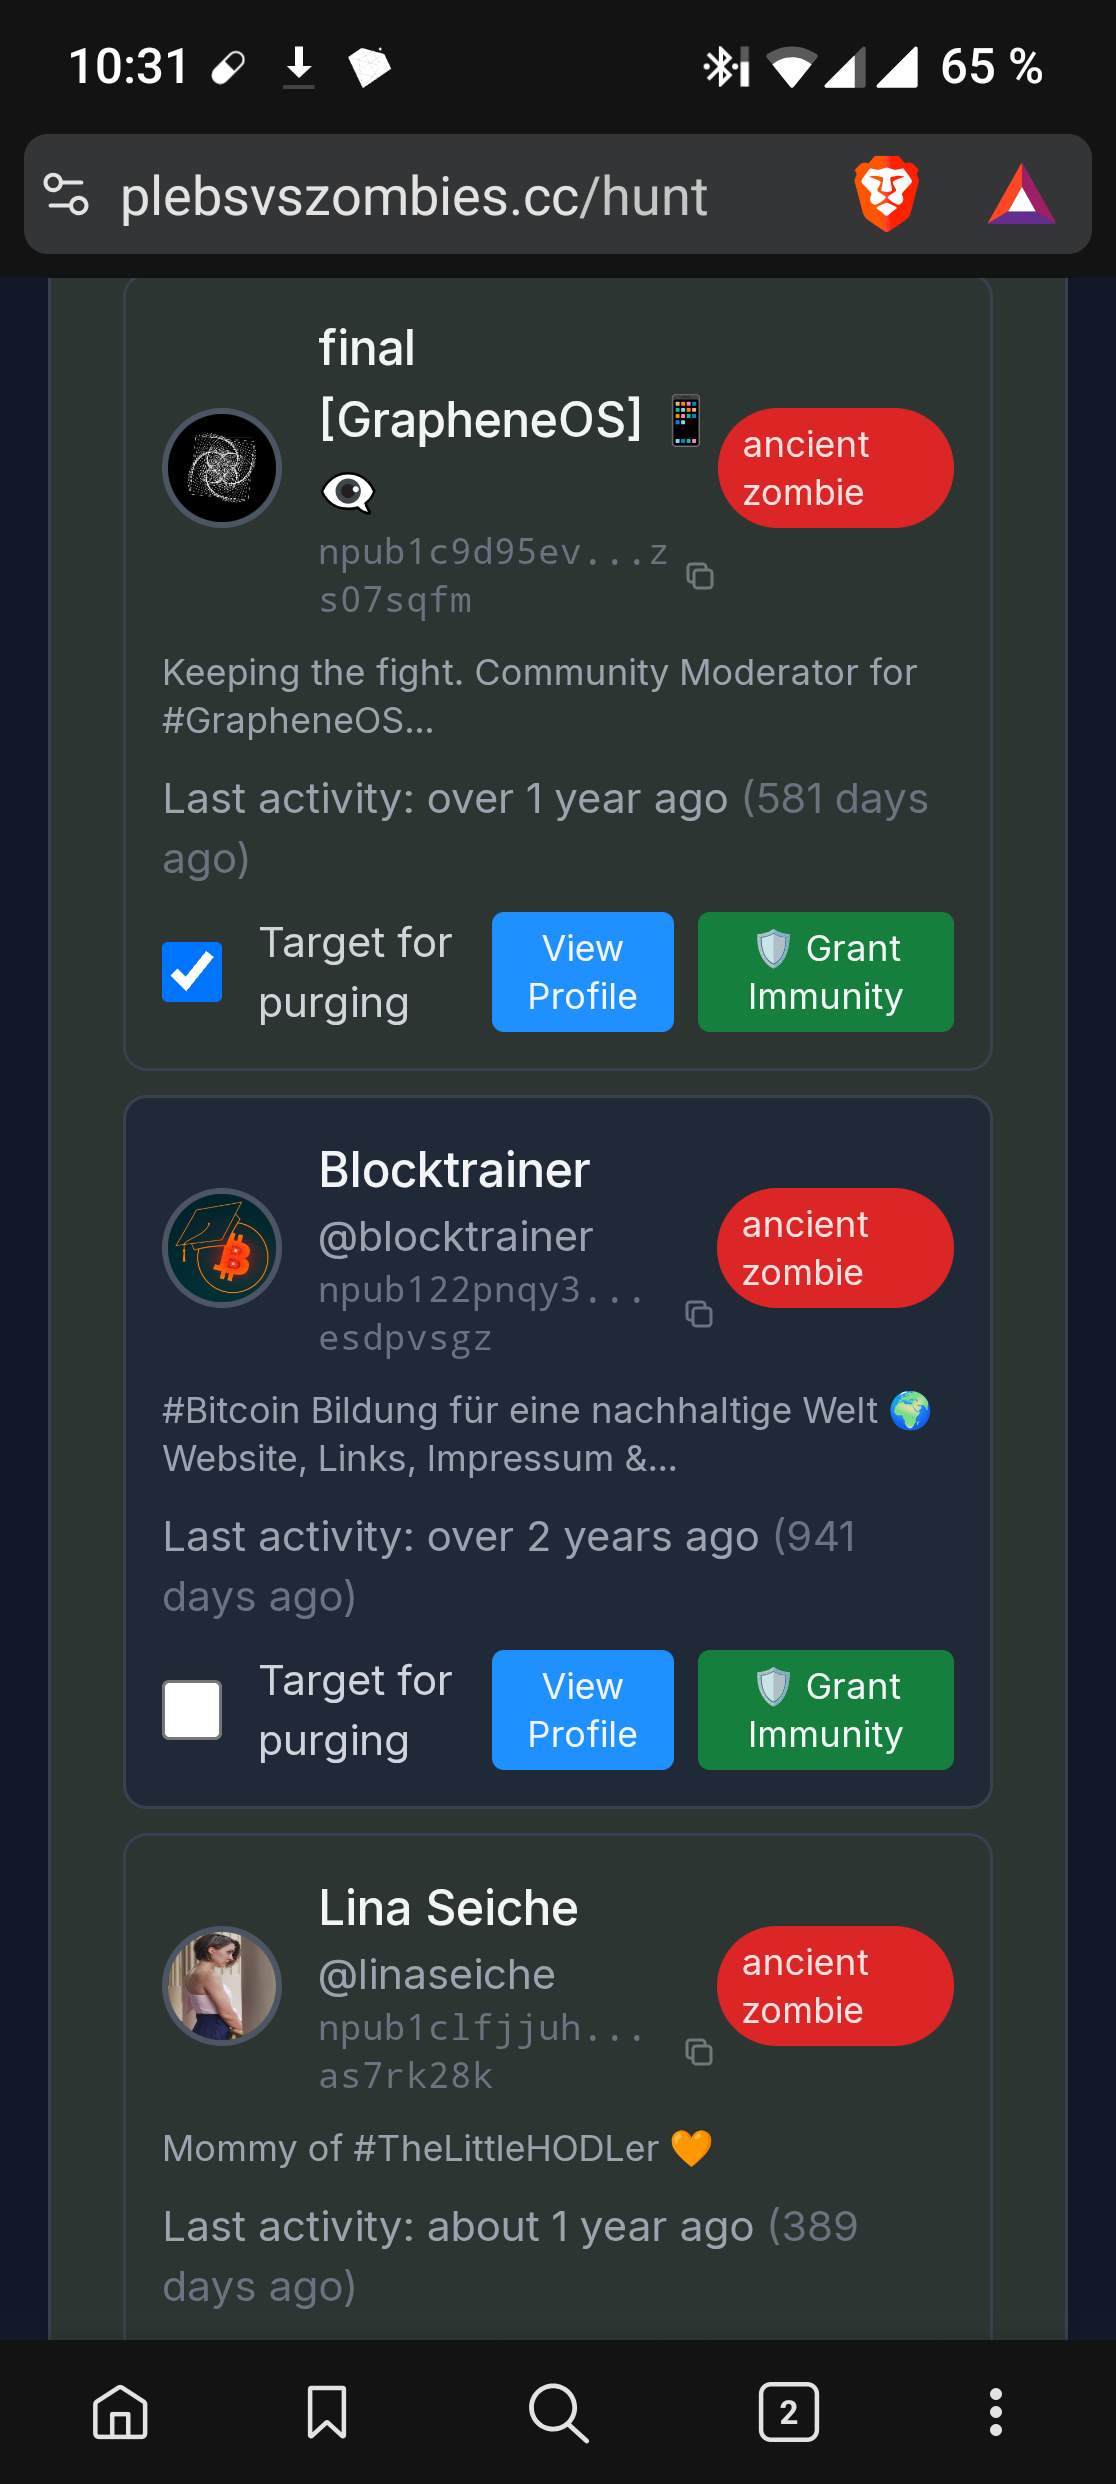Open Brave Rewards triangle icon
The width and height of the screenshot is (1116, 2484).
click(x=1021, y=193)
